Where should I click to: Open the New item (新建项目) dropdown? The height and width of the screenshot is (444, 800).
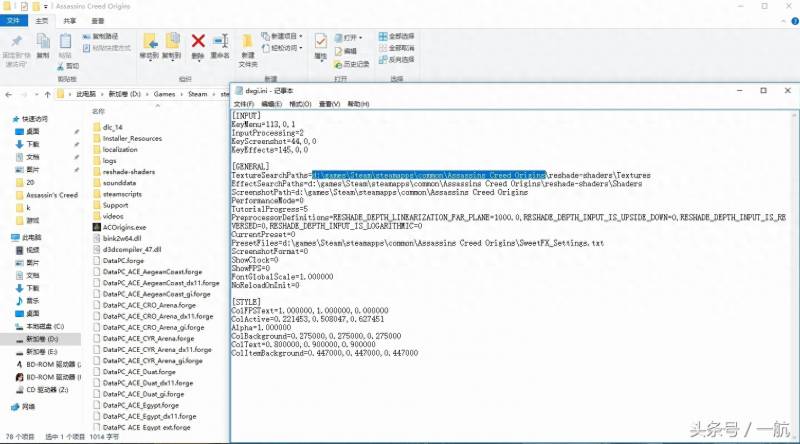(282, 36)
